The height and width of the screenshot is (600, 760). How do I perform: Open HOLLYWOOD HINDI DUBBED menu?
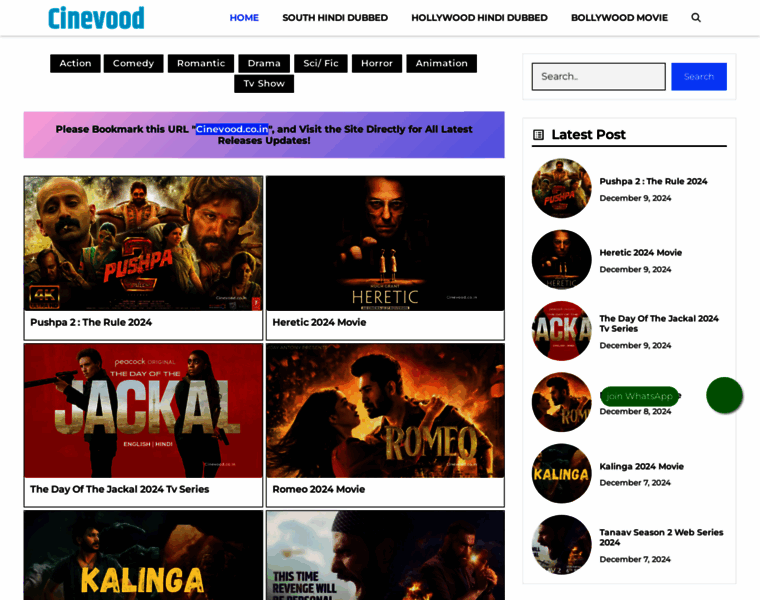(479, 18)
